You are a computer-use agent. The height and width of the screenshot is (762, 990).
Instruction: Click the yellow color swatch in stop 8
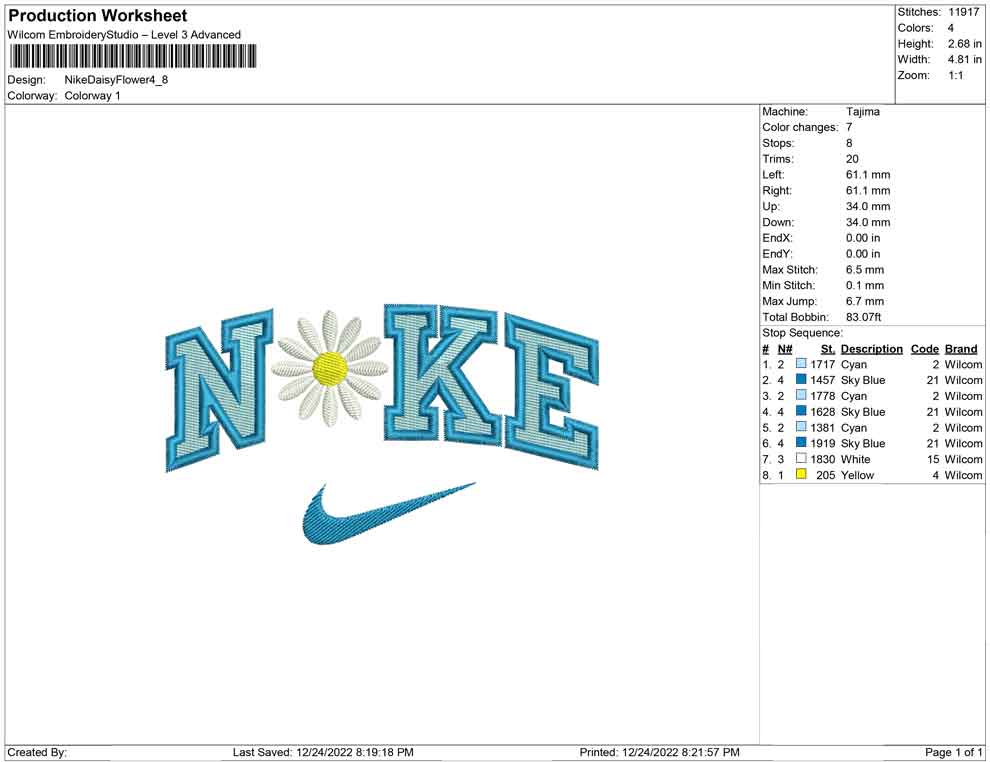coord(801,475)
